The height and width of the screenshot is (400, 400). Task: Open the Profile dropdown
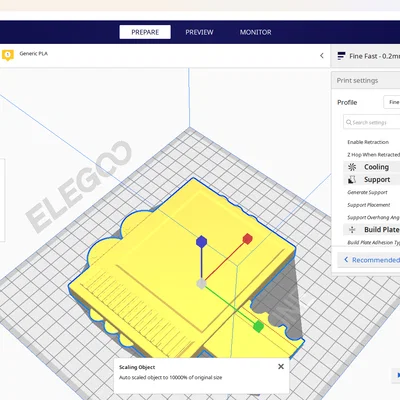click(392, 102)
